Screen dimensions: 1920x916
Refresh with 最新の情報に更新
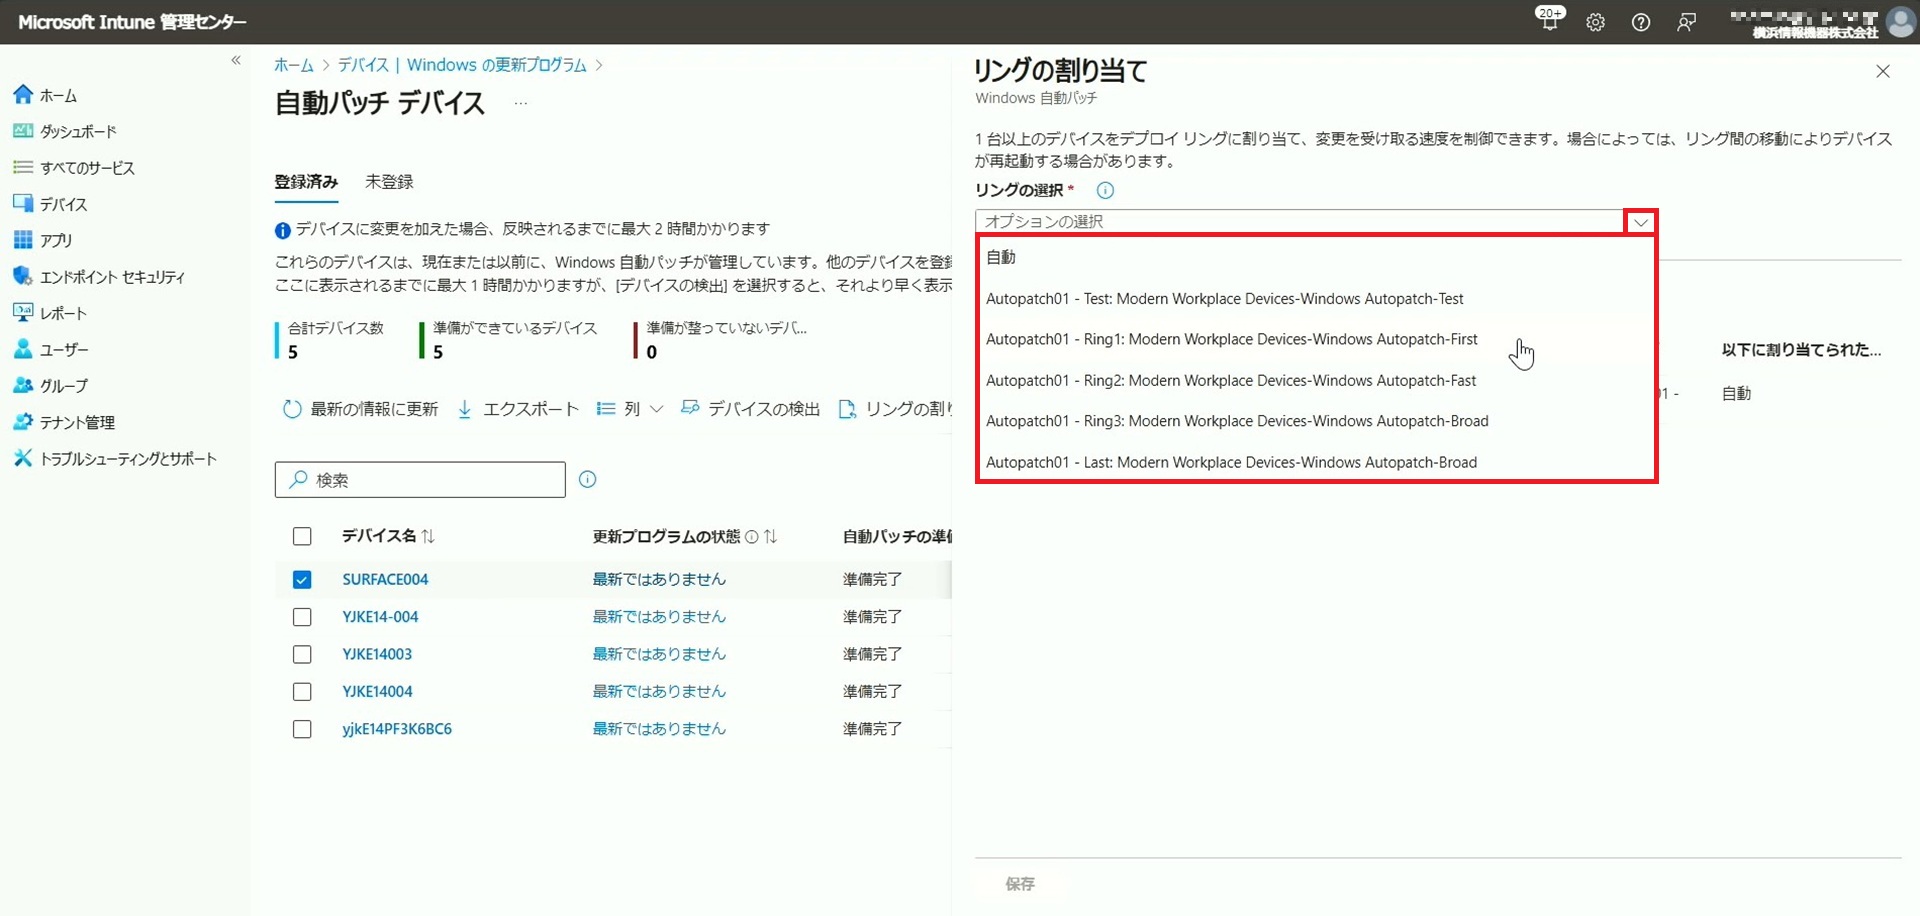[361, 409]
